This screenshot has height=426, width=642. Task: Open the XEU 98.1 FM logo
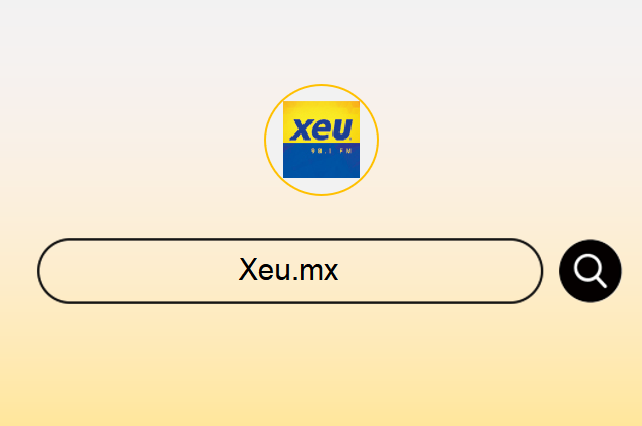tap(321, 140)
